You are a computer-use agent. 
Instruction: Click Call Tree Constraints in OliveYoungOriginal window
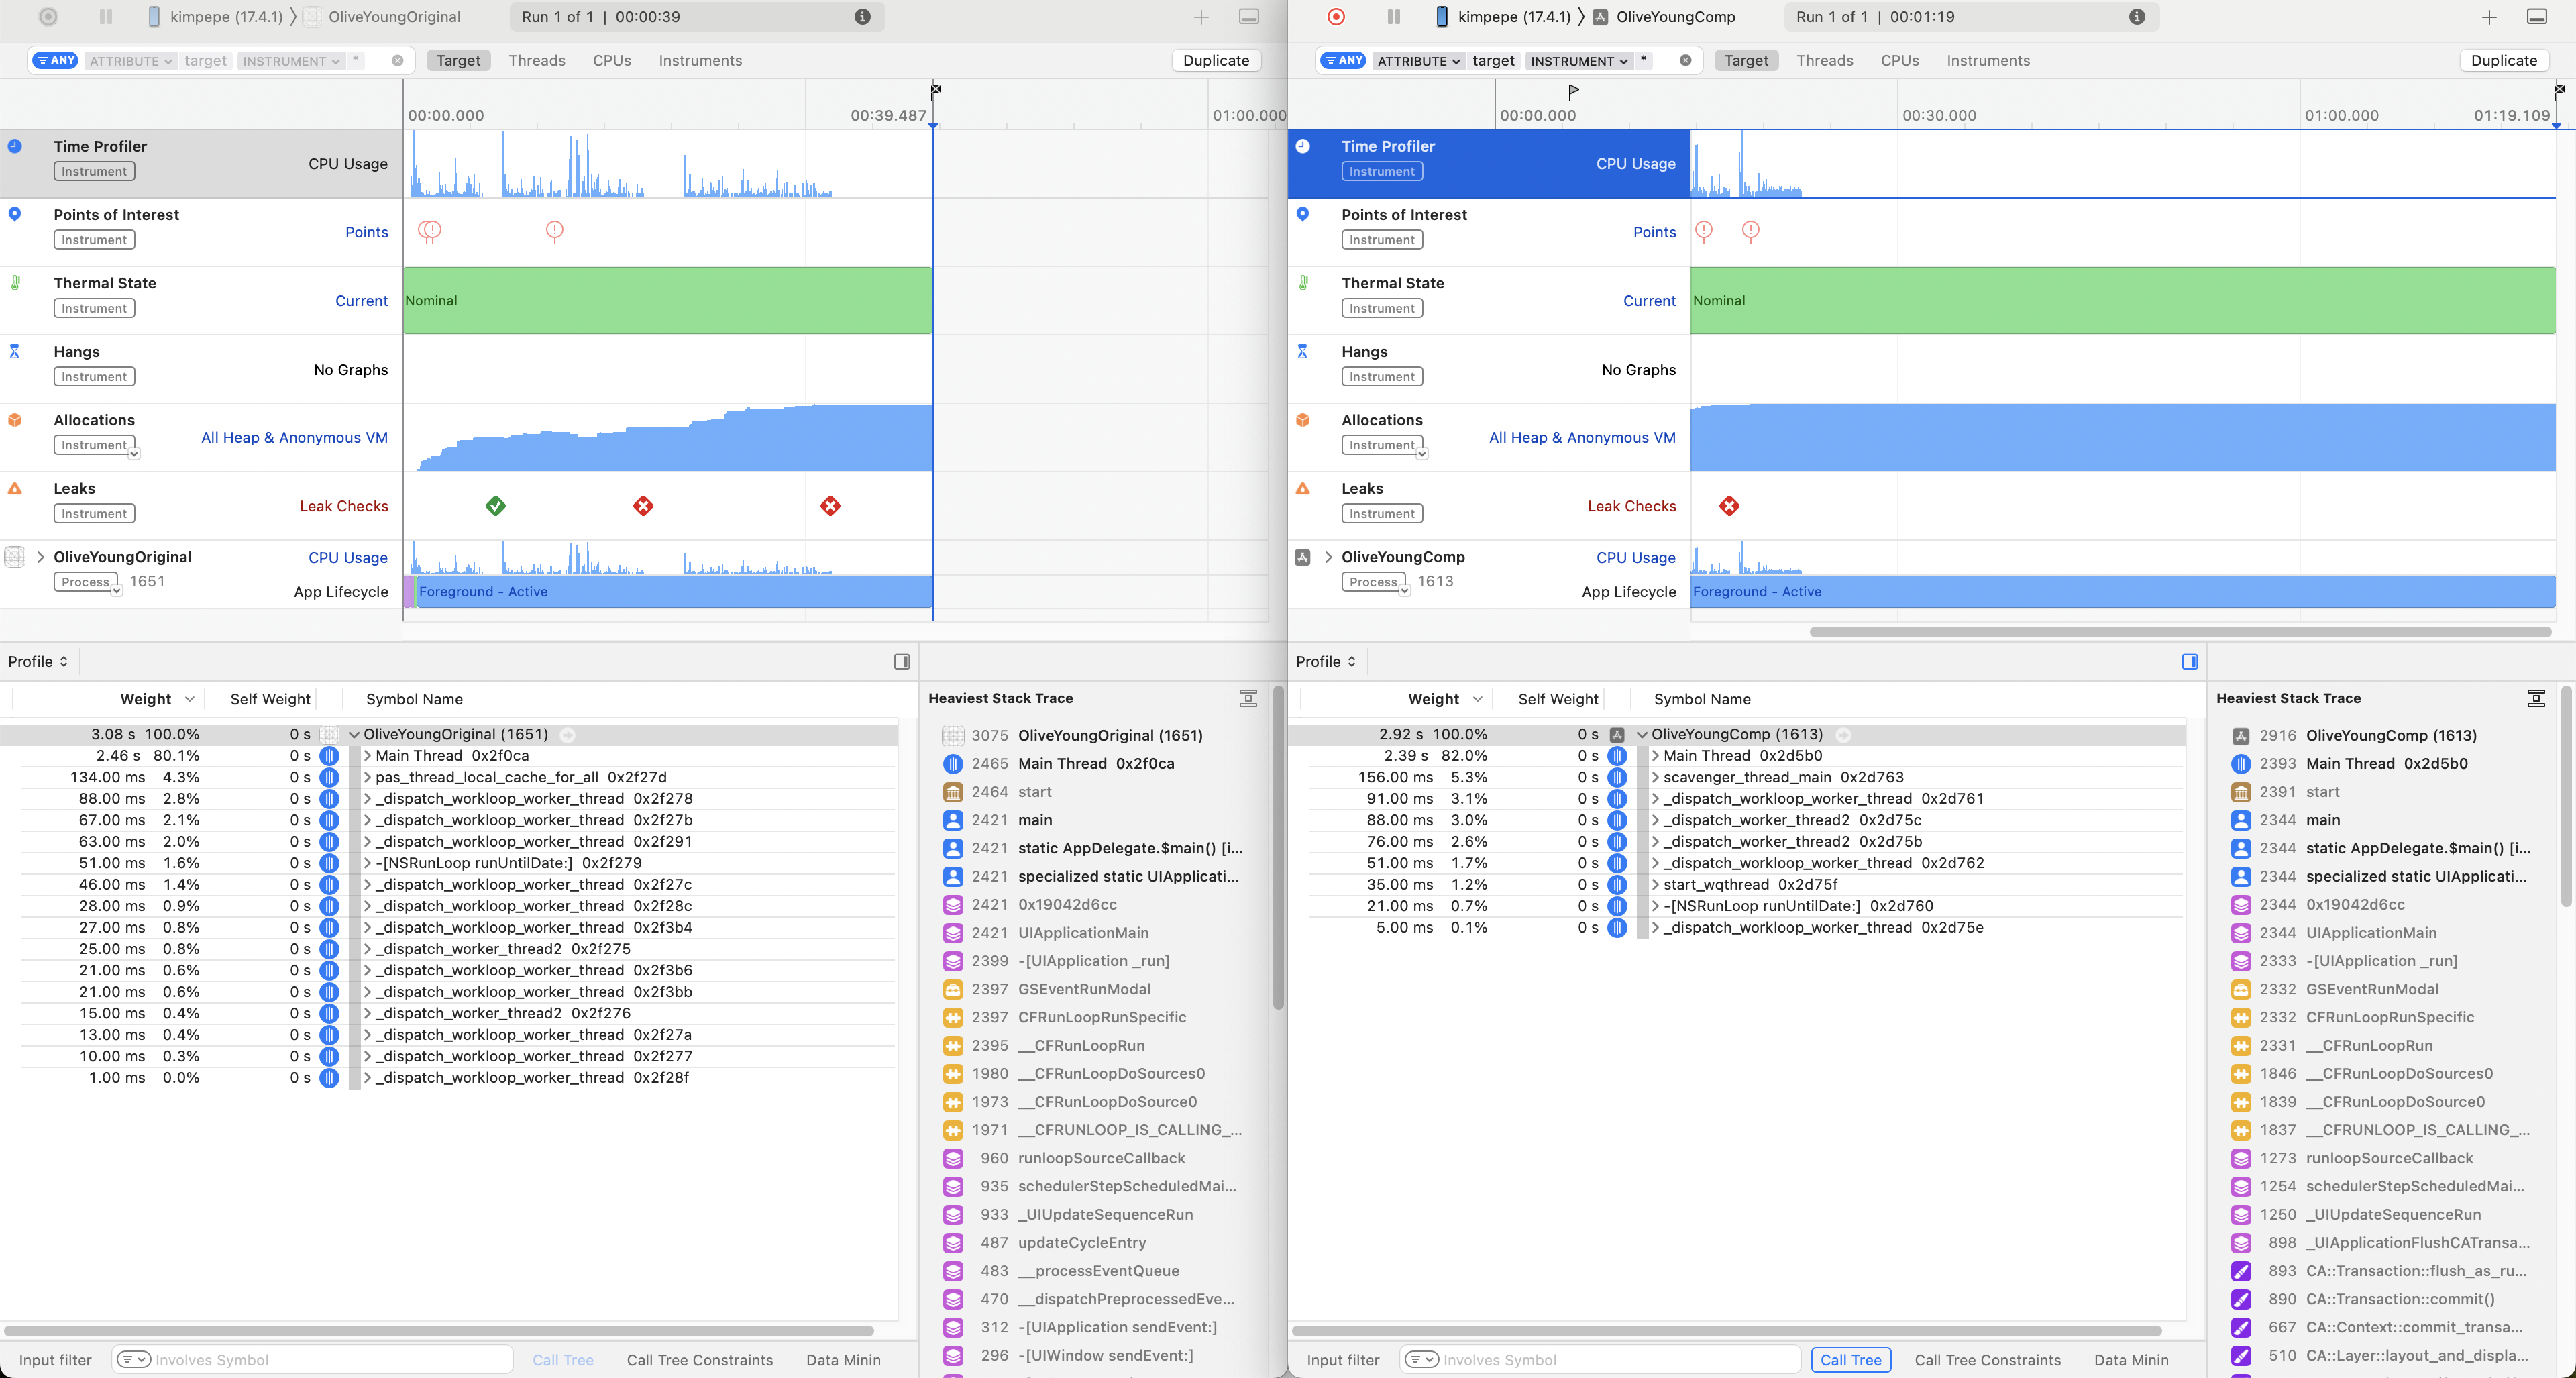(700, 1360)
